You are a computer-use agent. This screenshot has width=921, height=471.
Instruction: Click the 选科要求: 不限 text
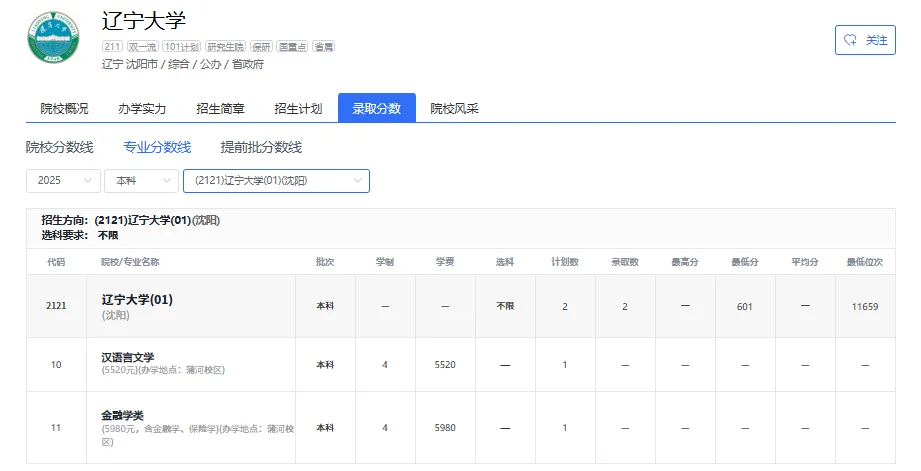[80, 236]
